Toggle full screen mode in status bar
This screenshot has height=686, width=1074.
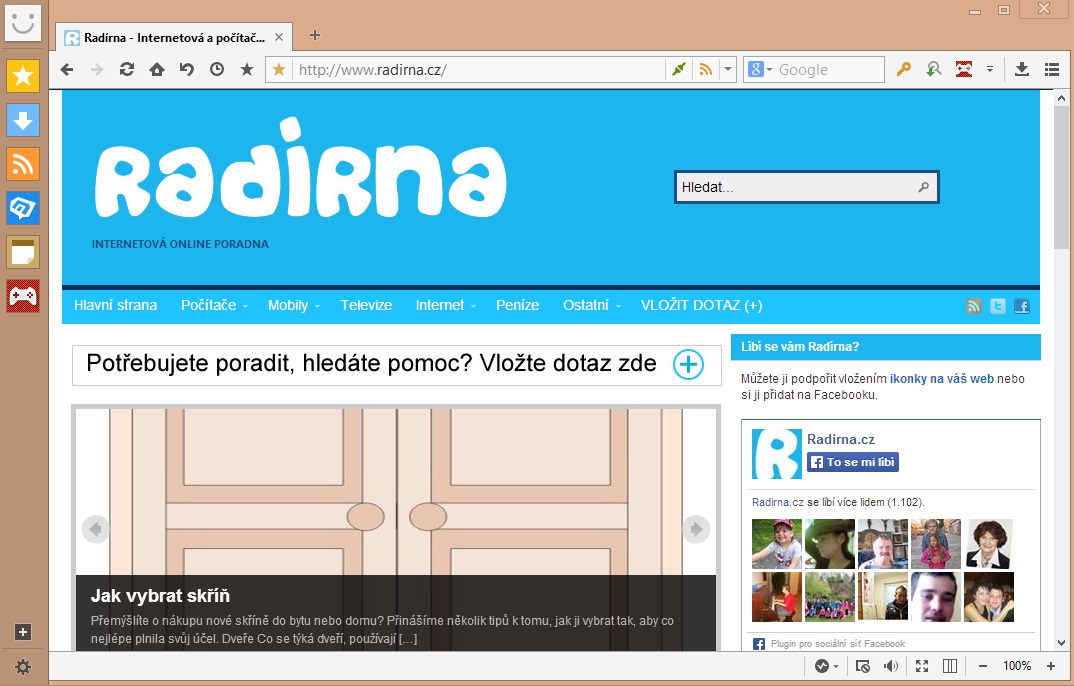point(922,666)
